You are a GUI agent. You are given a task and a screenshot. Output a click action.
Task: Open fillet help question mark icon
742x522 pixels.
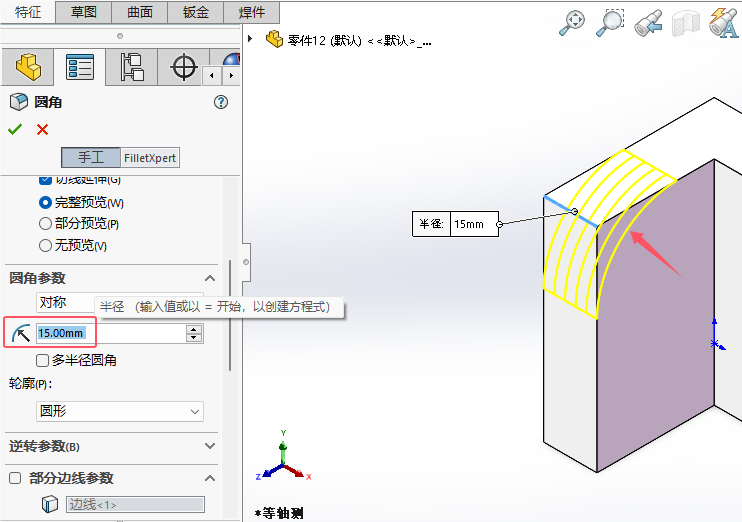point(221,102)
